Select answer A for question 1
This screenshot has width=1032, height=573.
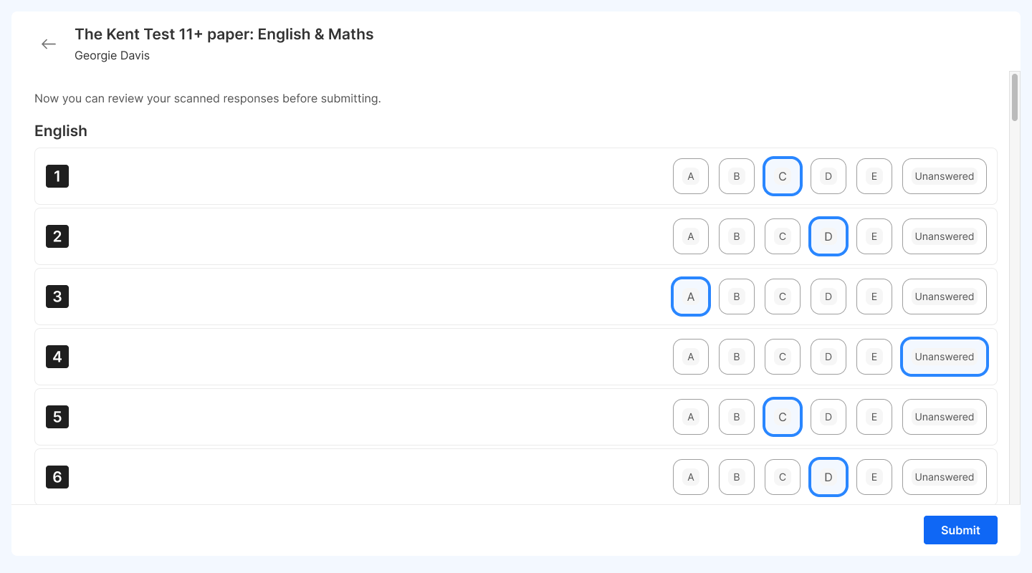tap(690, 176)
